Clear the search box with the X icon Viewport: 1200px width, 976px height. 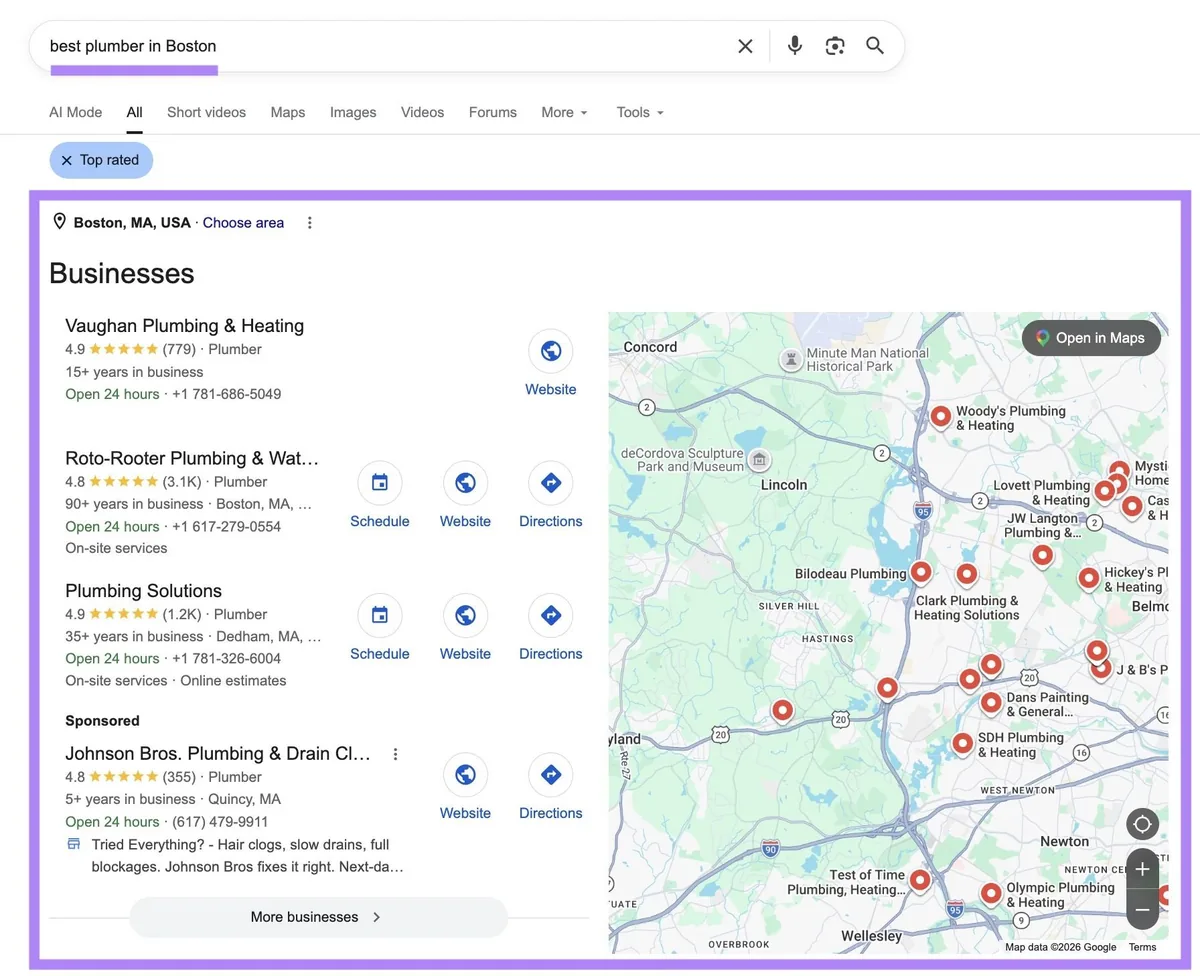pos(745,46)
